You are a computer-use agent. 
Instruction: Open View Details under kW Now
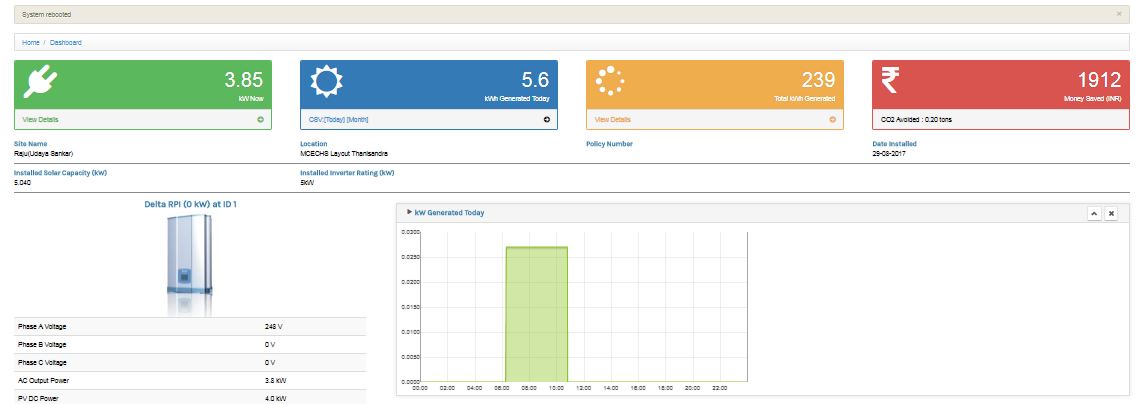point(41,120)
